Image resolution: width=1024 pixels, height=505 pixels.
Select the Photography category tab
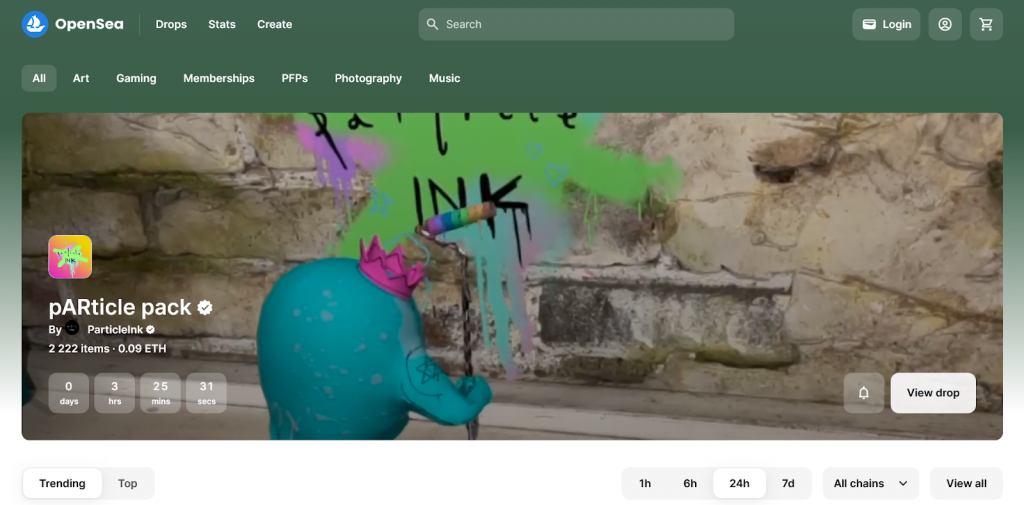pos(368,78)
